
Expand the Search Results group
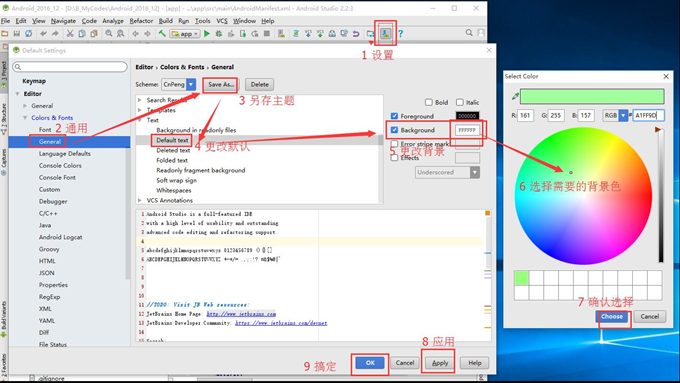click(x=140, y=100)
